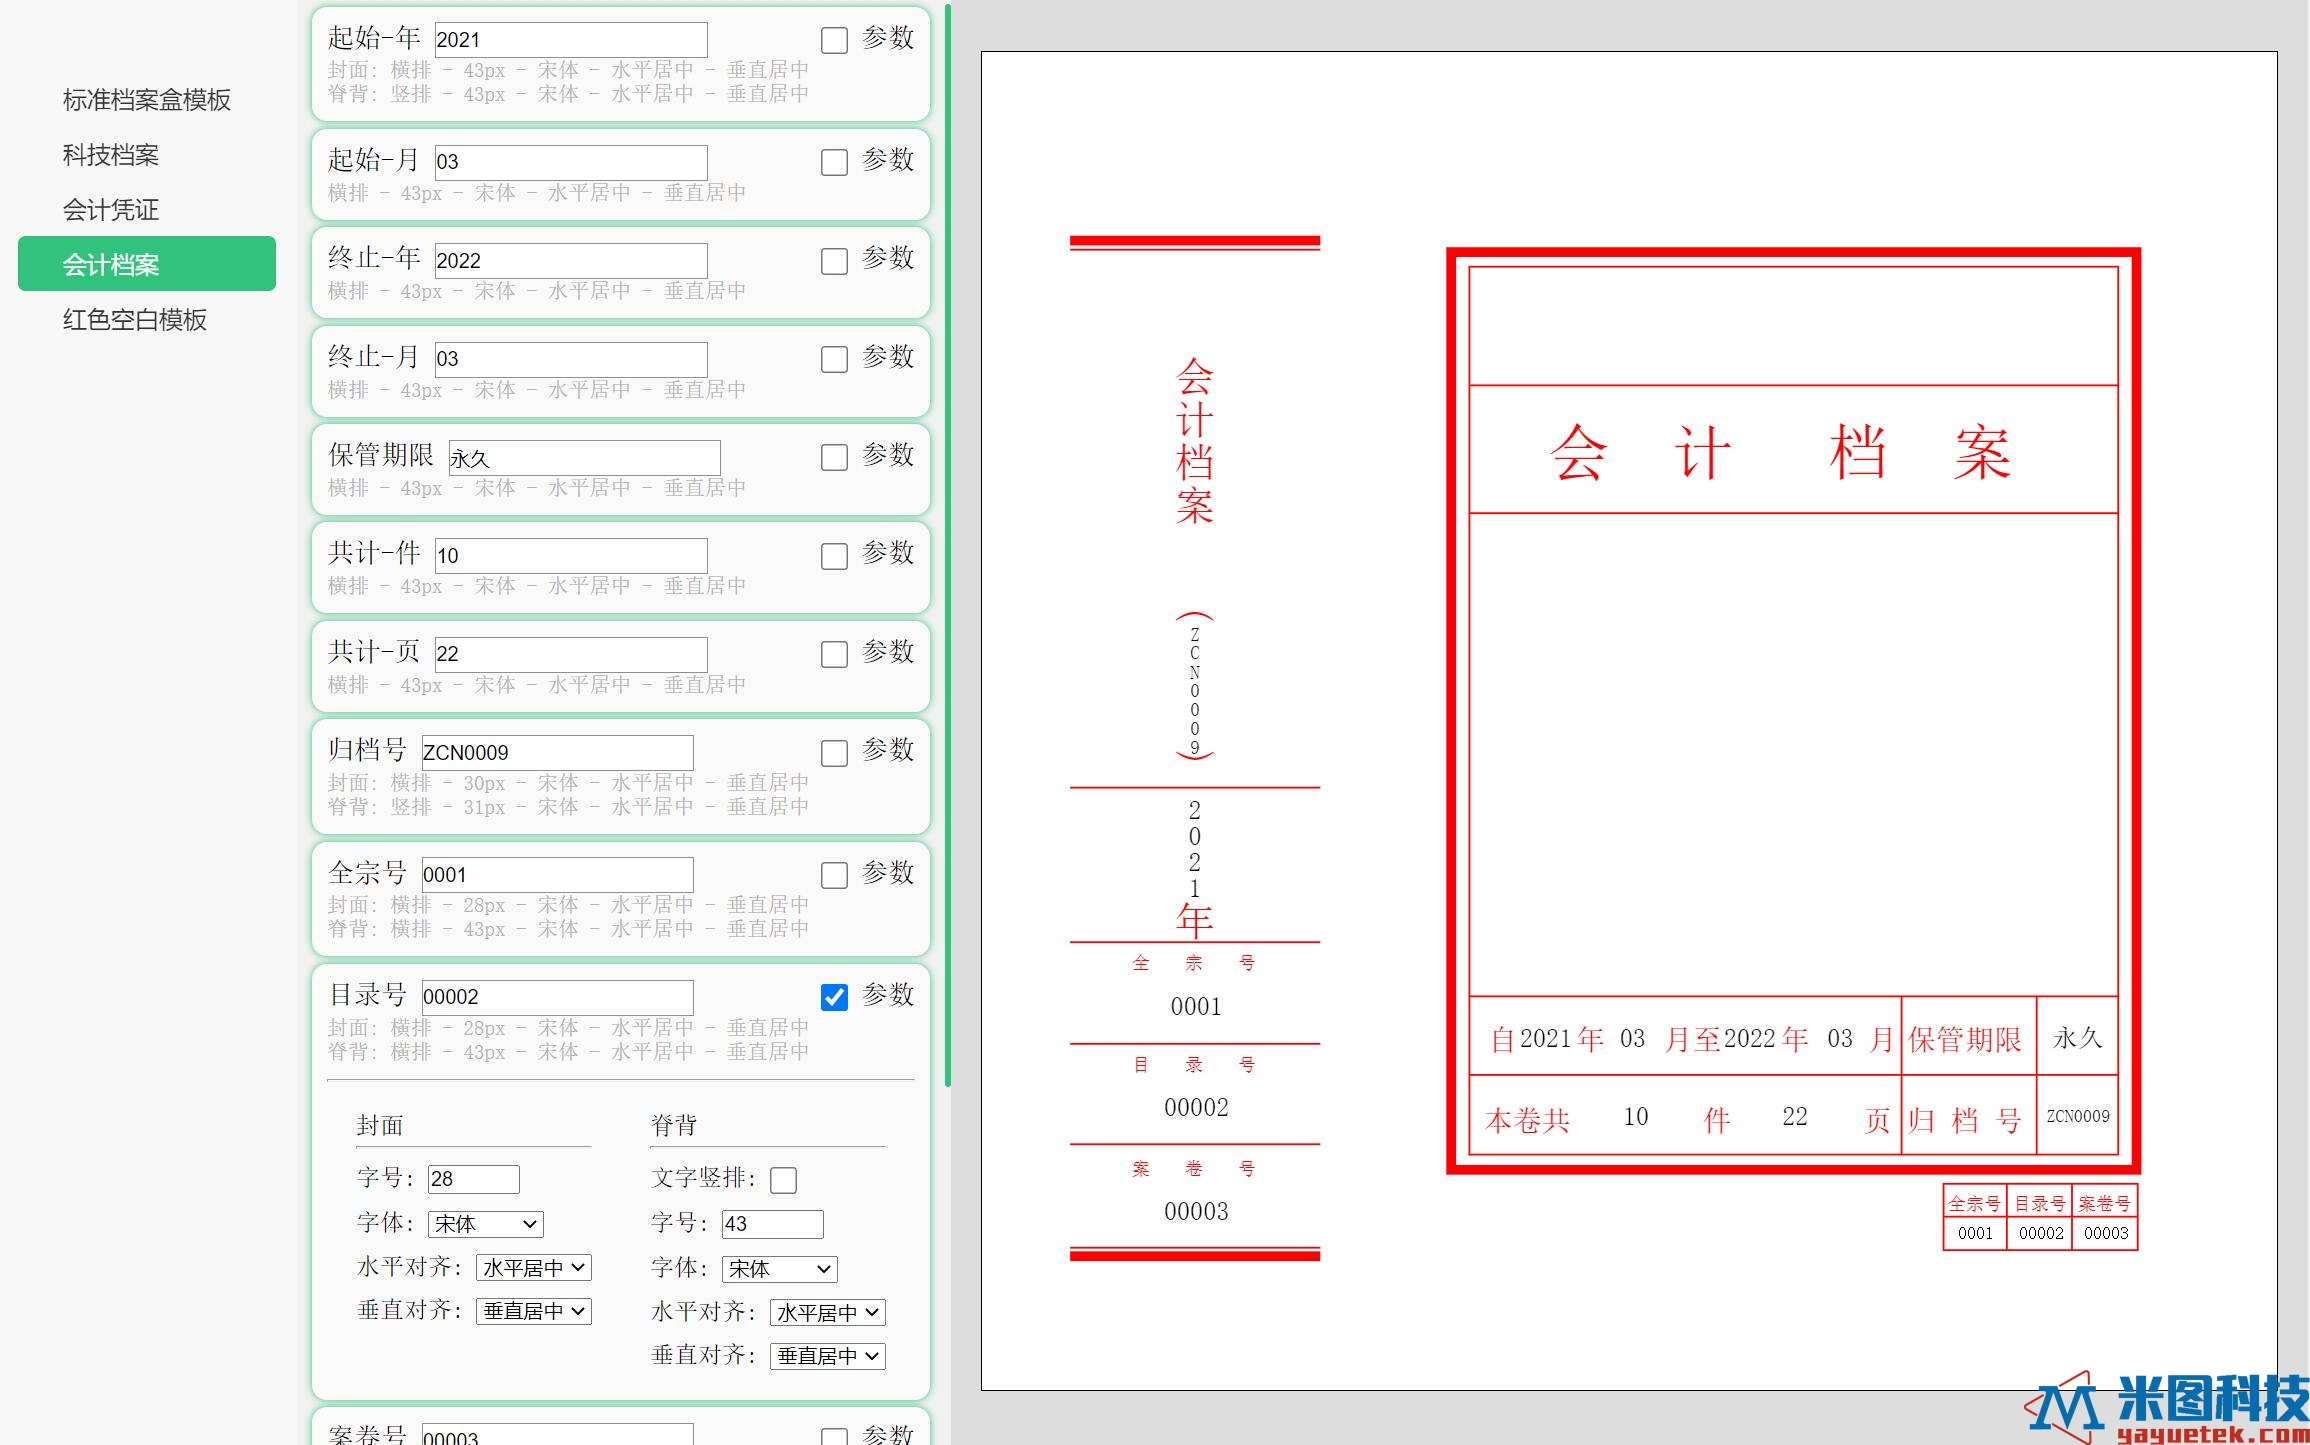
Task: Enable 参数 checkbox for 终止-月
Action: coord(834,359)
